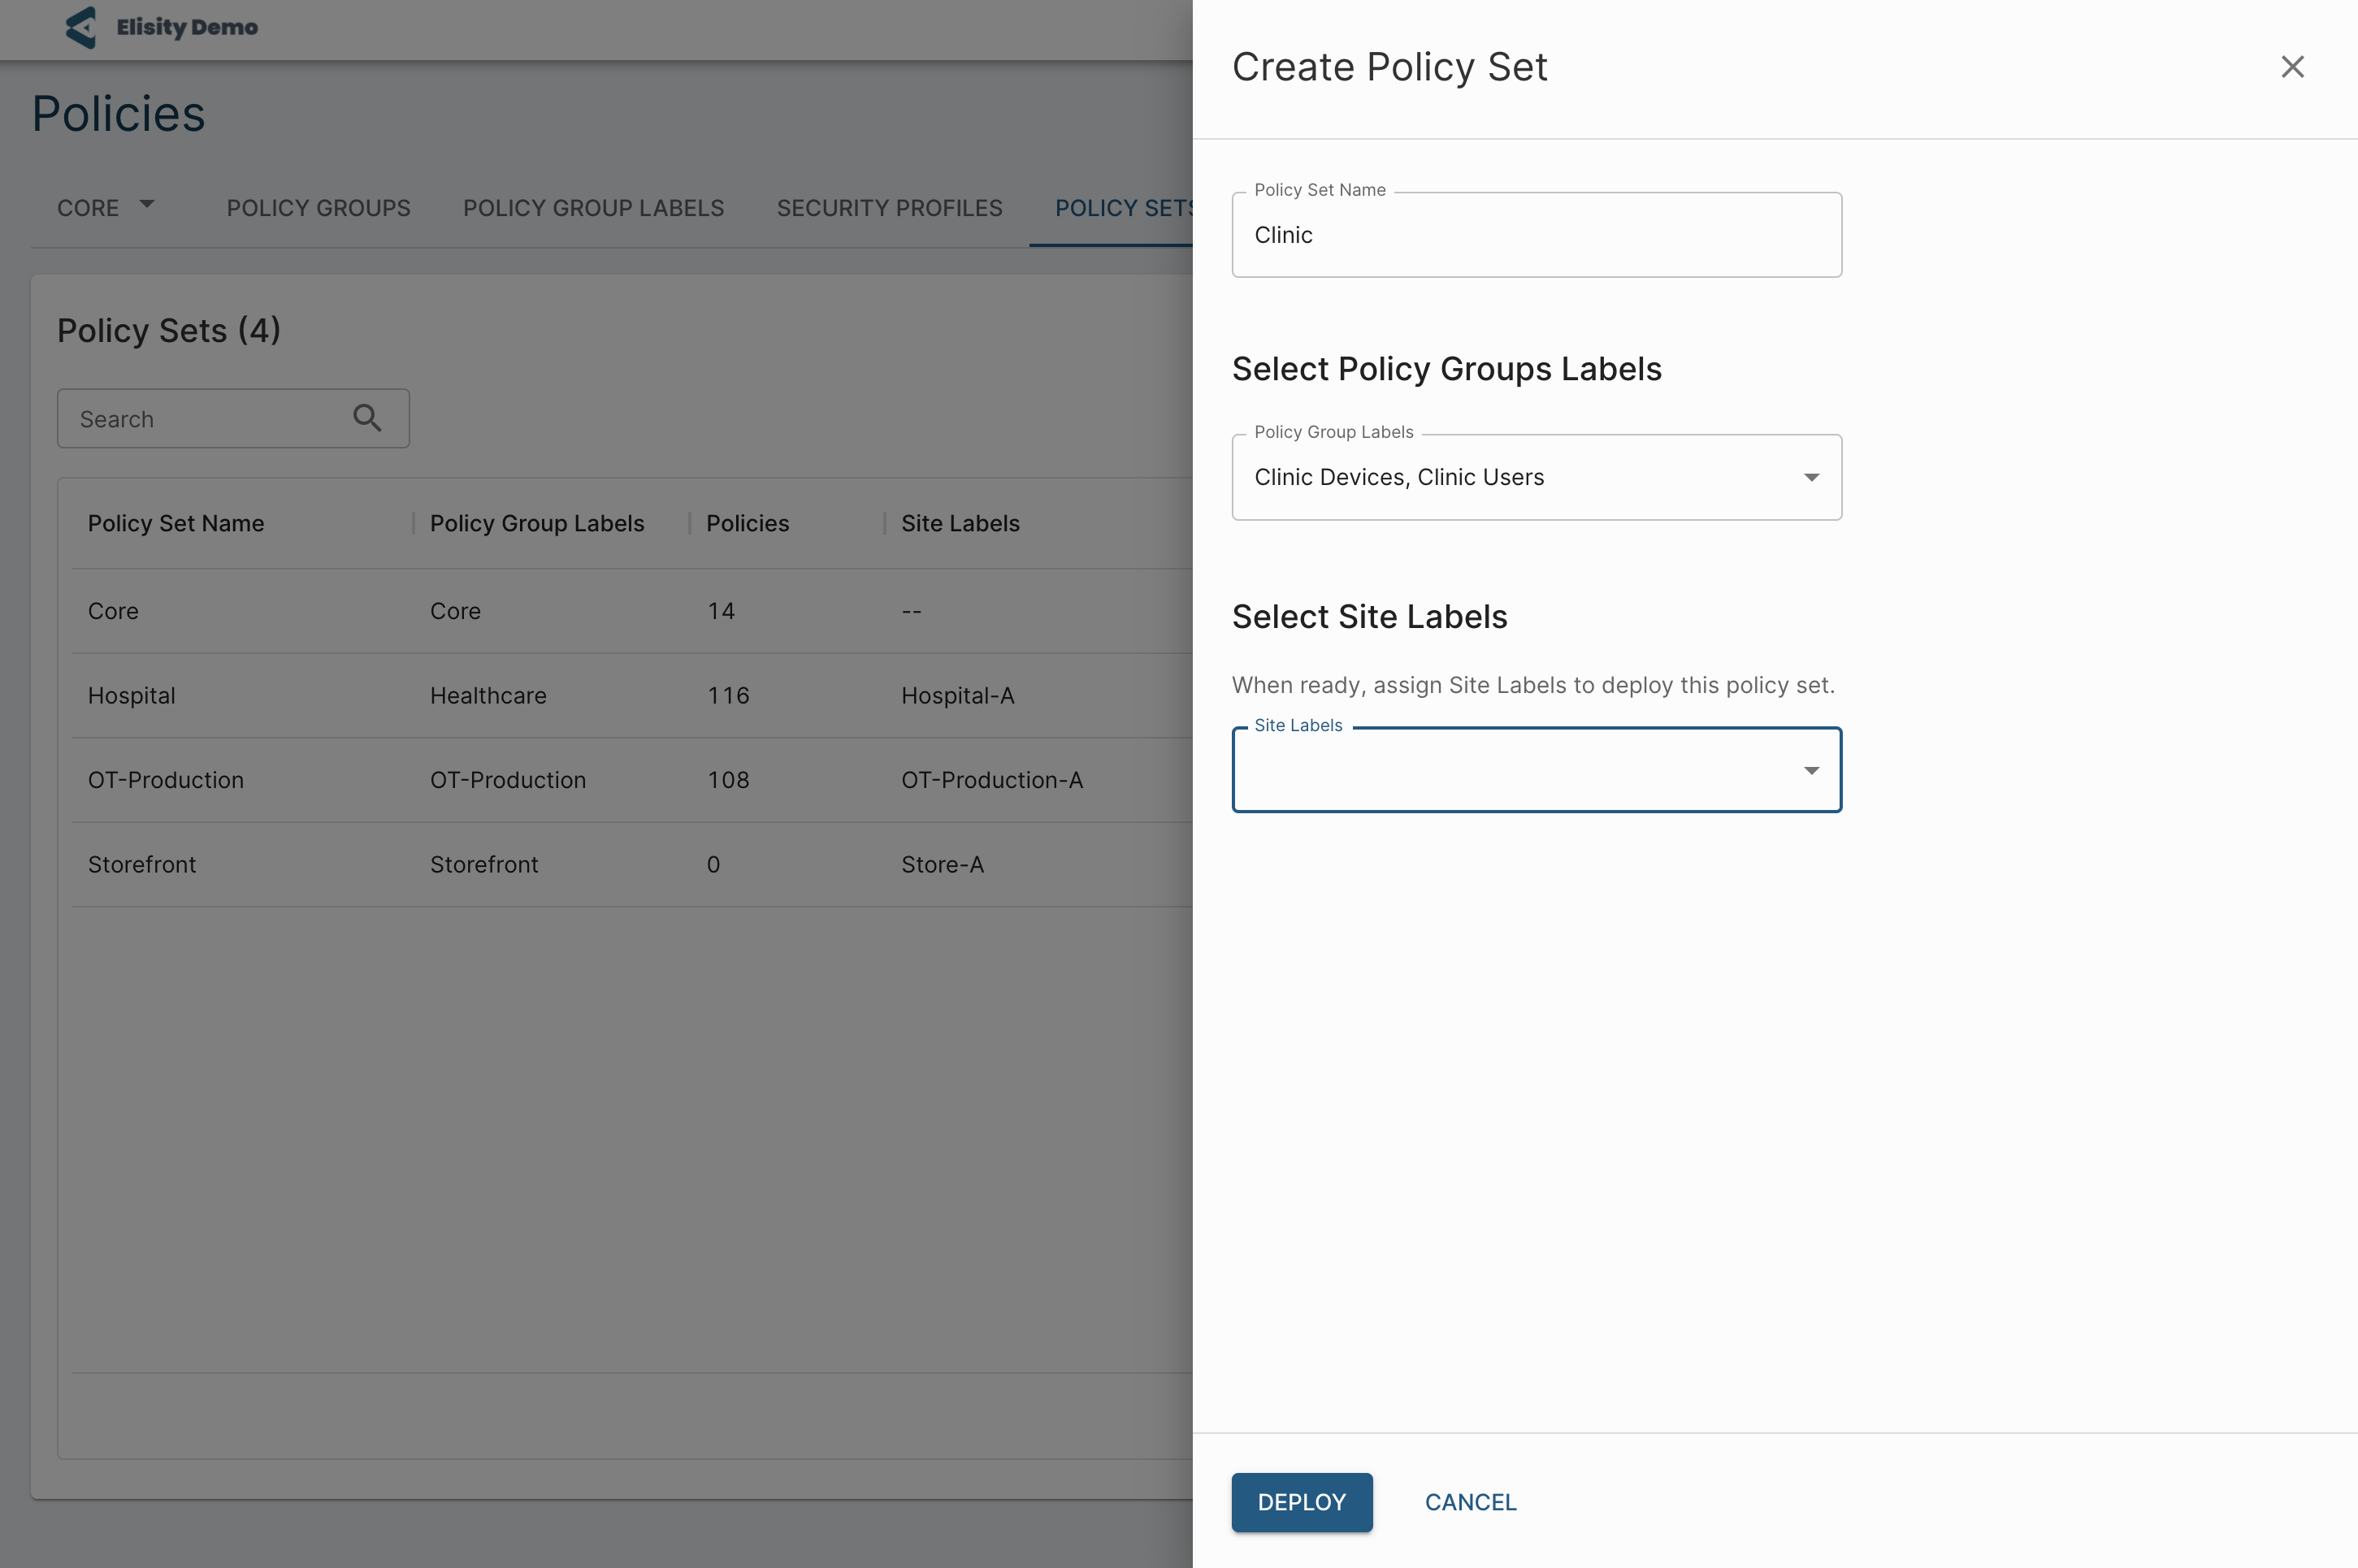The image size is (2358, 1568).
Task: Click the Site Labels combo box
Action: click(x=1536, y=770)
